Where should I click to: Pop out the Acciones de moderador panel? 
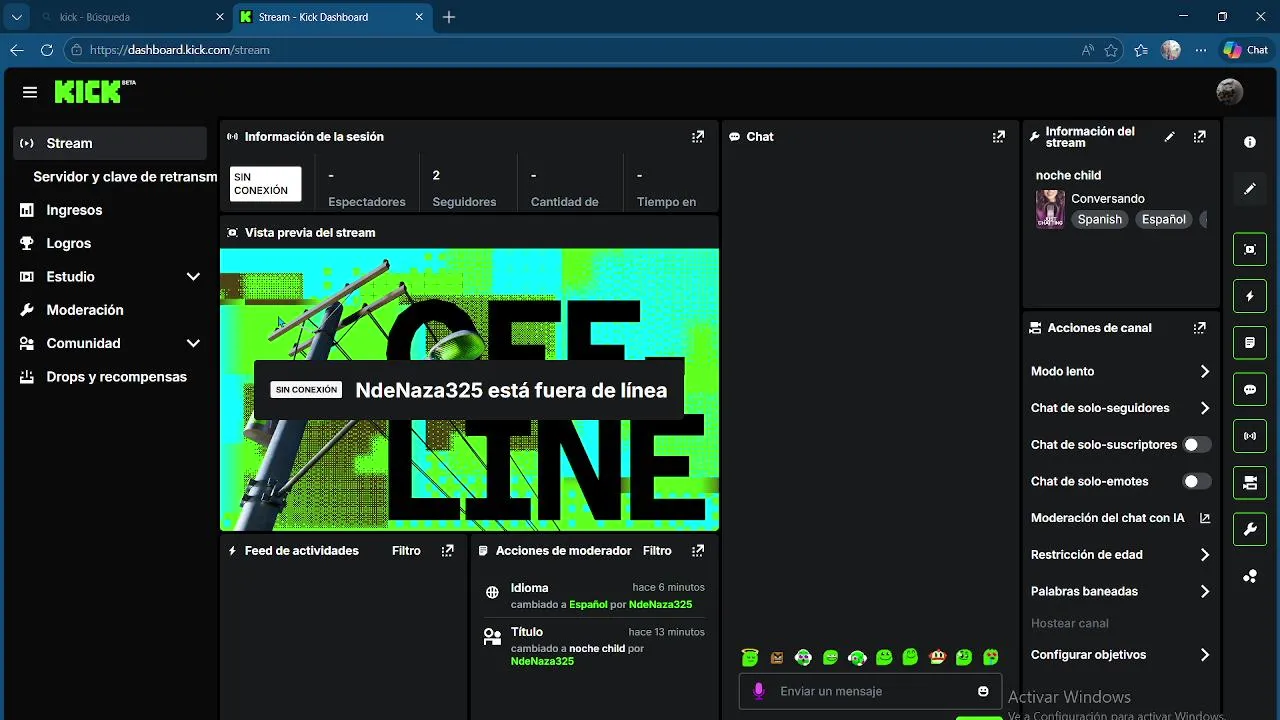tap(698, 551)
